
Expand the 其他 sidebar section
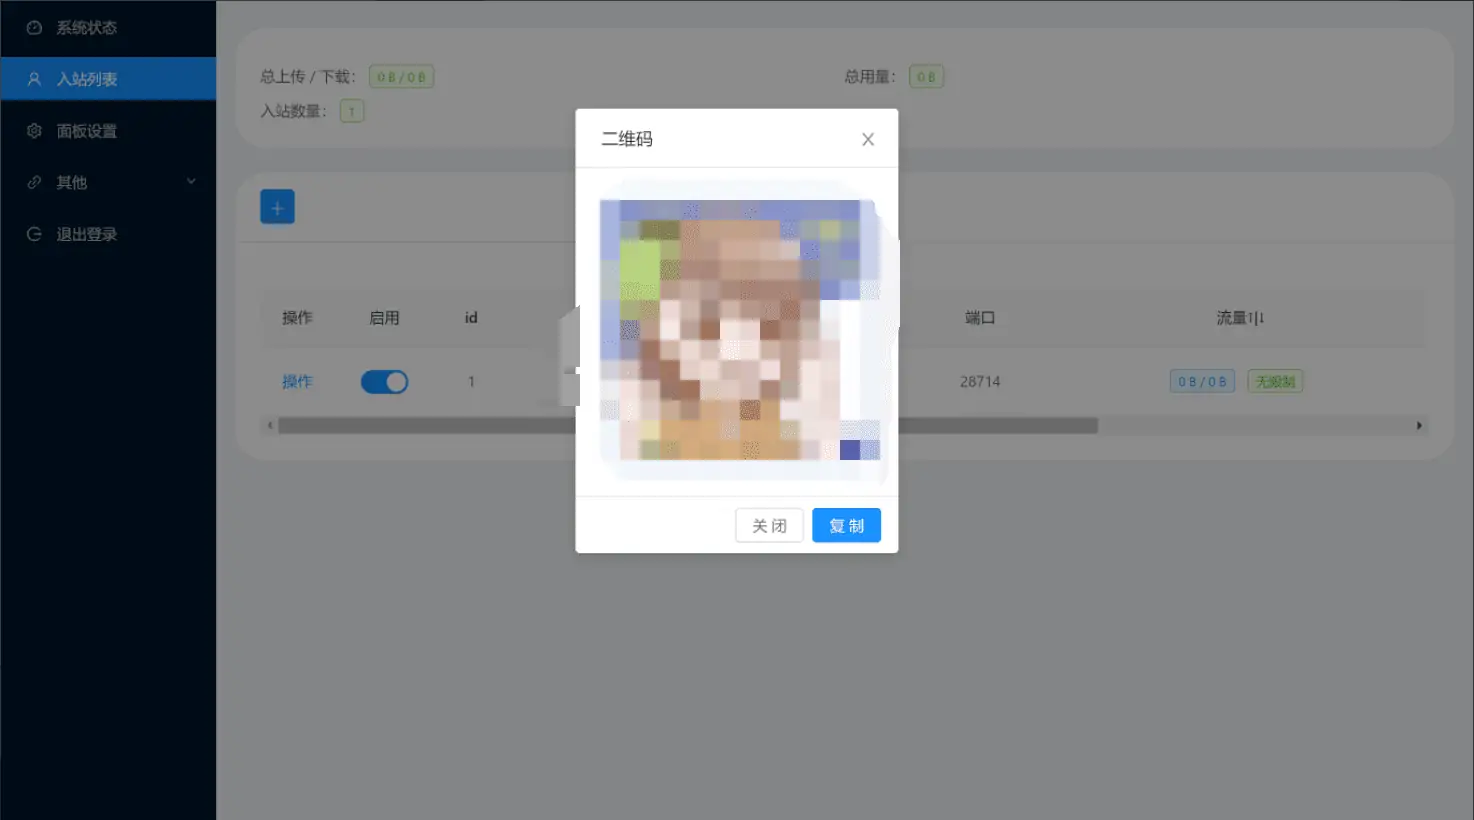tap(190, 182)
